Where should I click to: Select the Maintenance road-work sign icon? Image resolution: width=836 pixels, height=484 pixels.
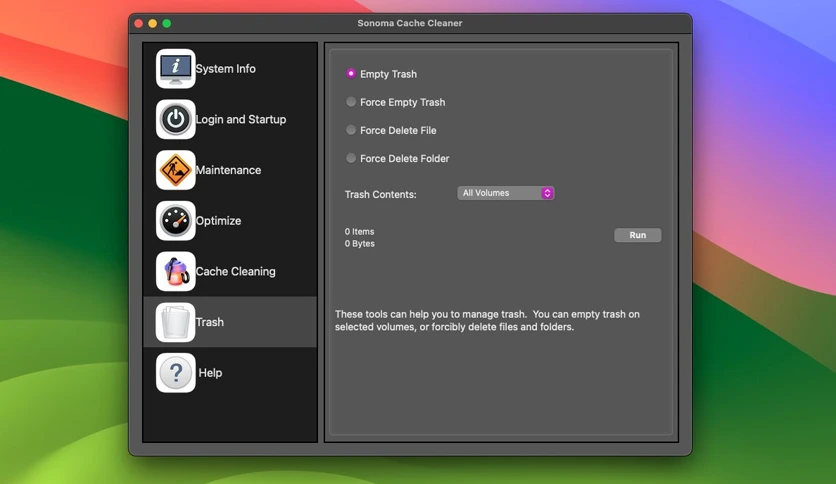point(175,170)
